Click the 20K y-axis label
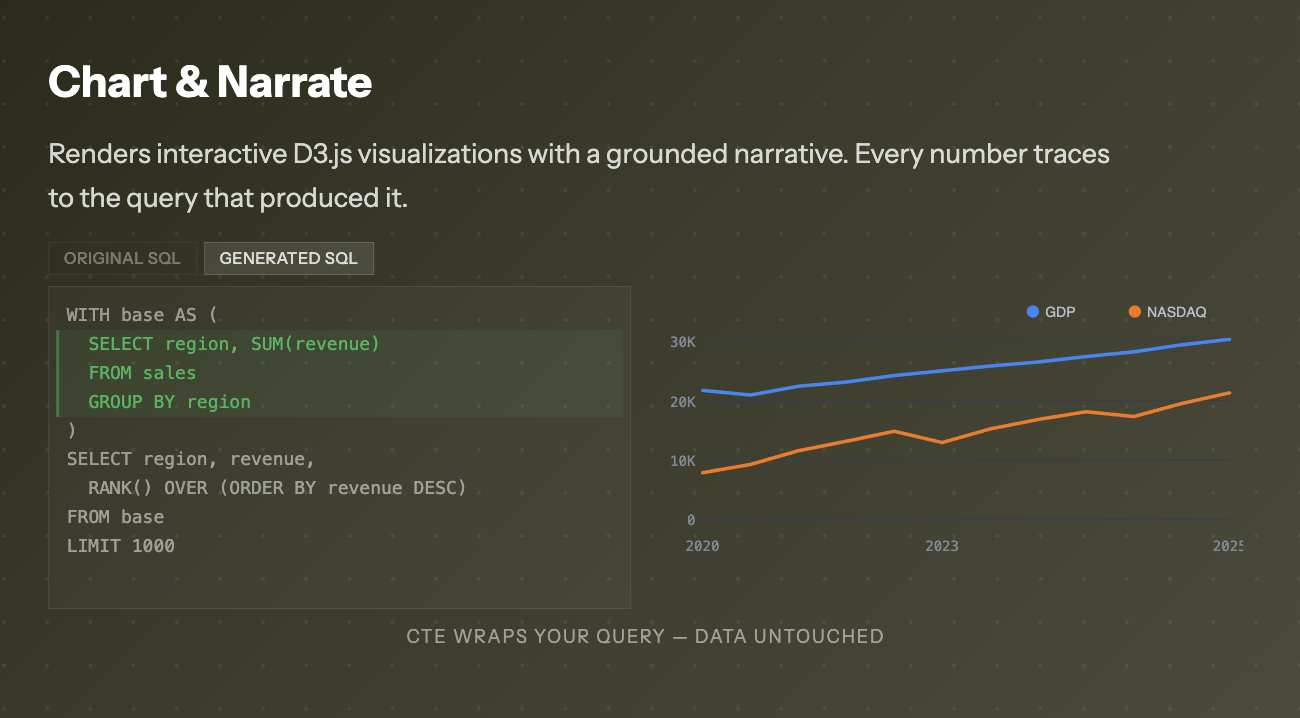 click(682, 402)
